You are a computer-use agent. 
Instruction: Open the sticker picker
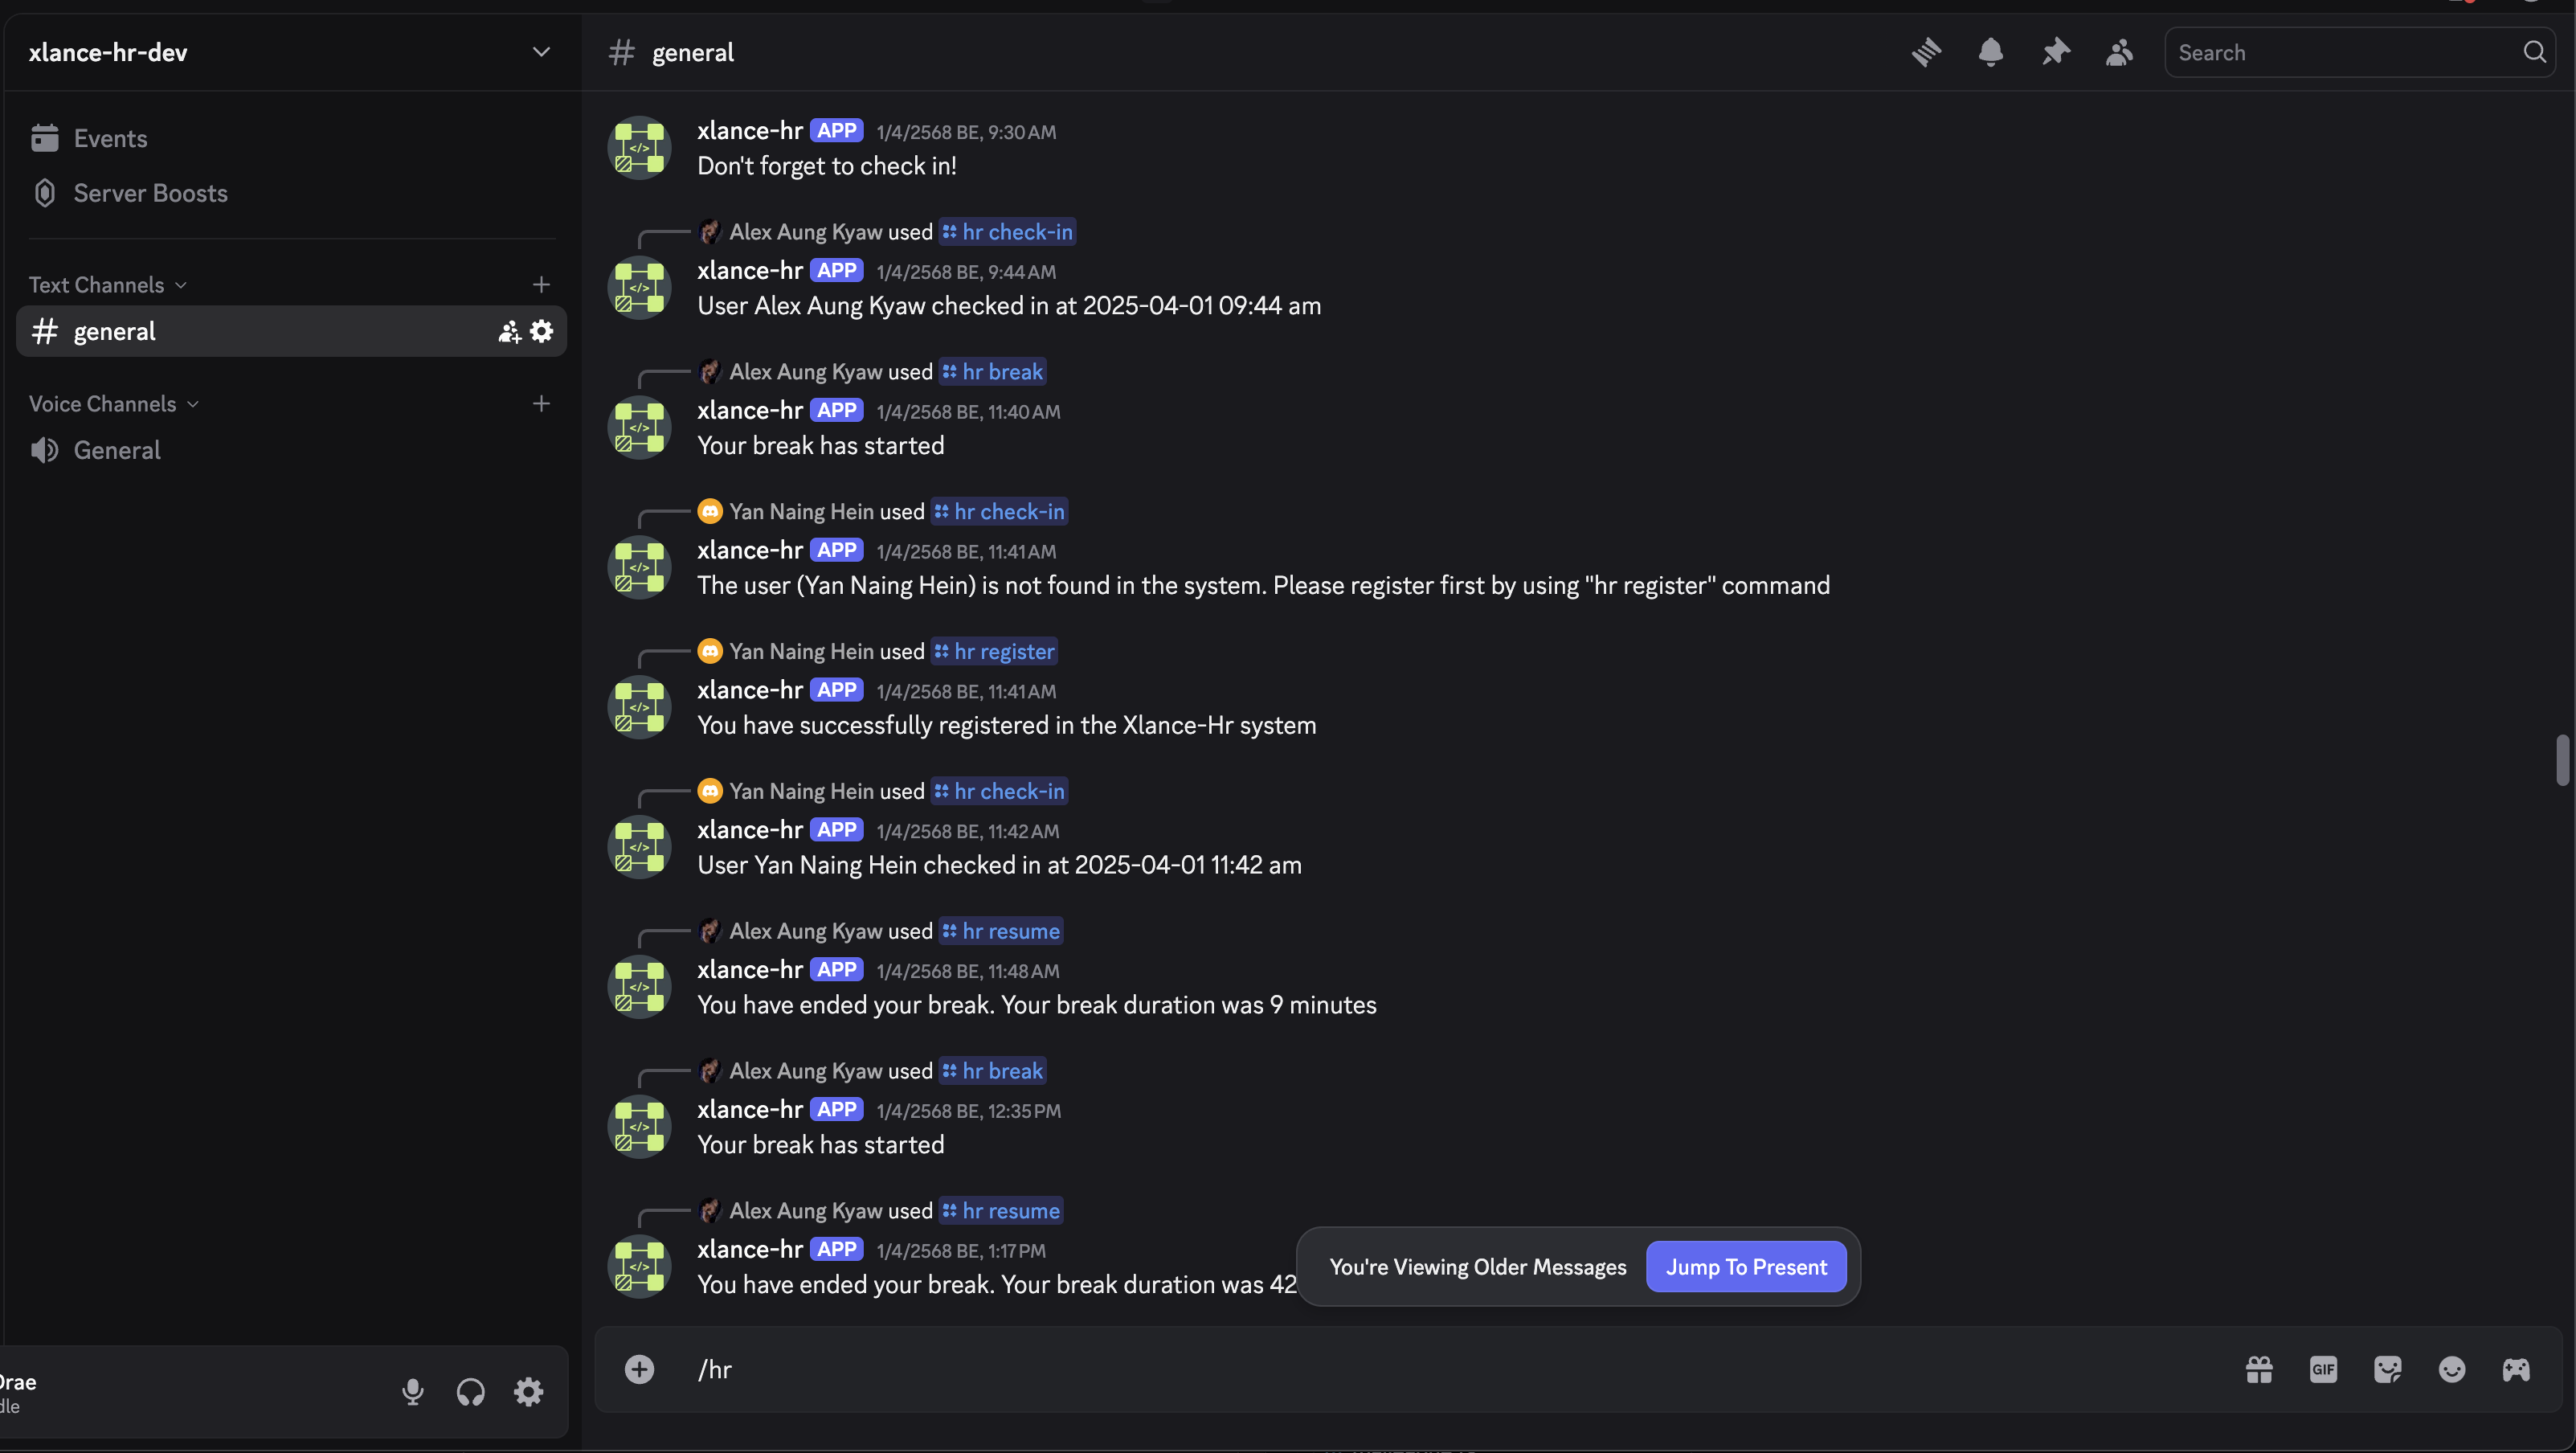(x=2387, y=1369)
